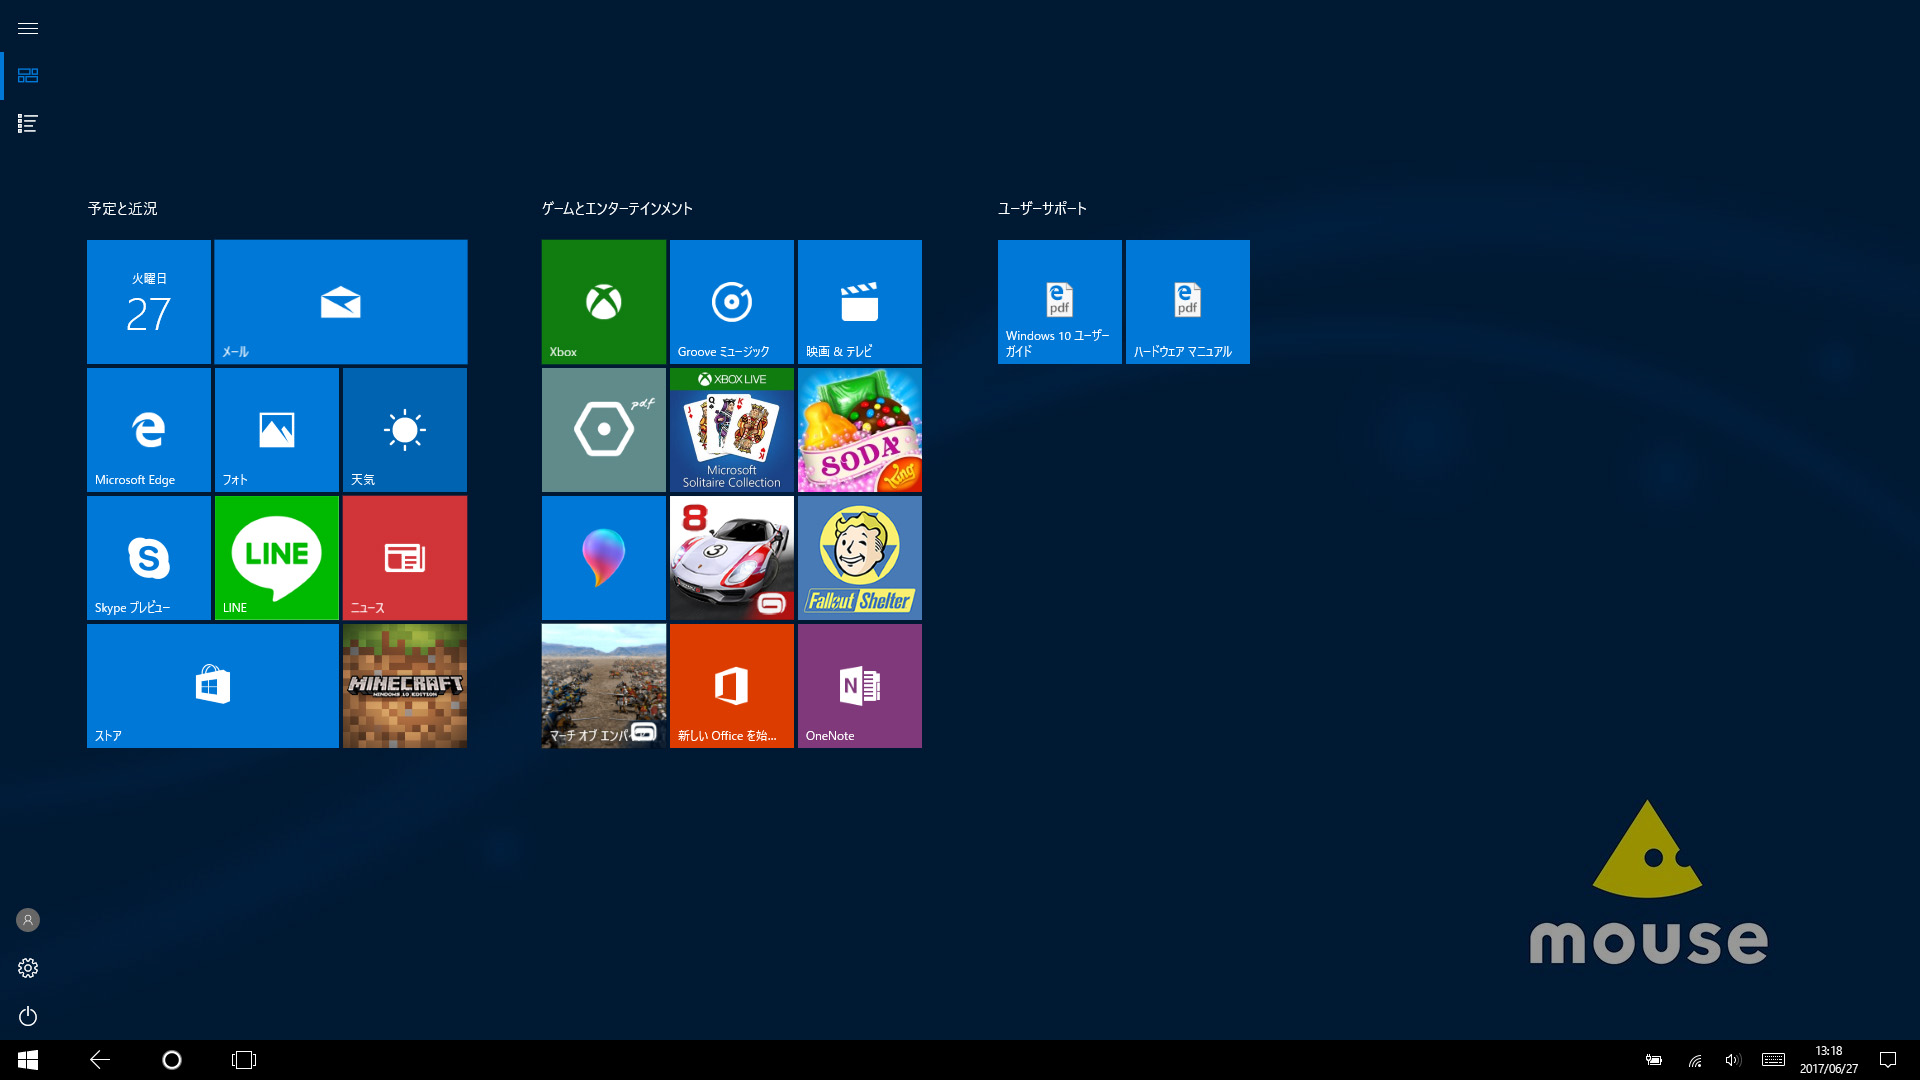This screenshot has height=1080, width=1920.
Task: Open the Xbox app tile
Action: 602,300
